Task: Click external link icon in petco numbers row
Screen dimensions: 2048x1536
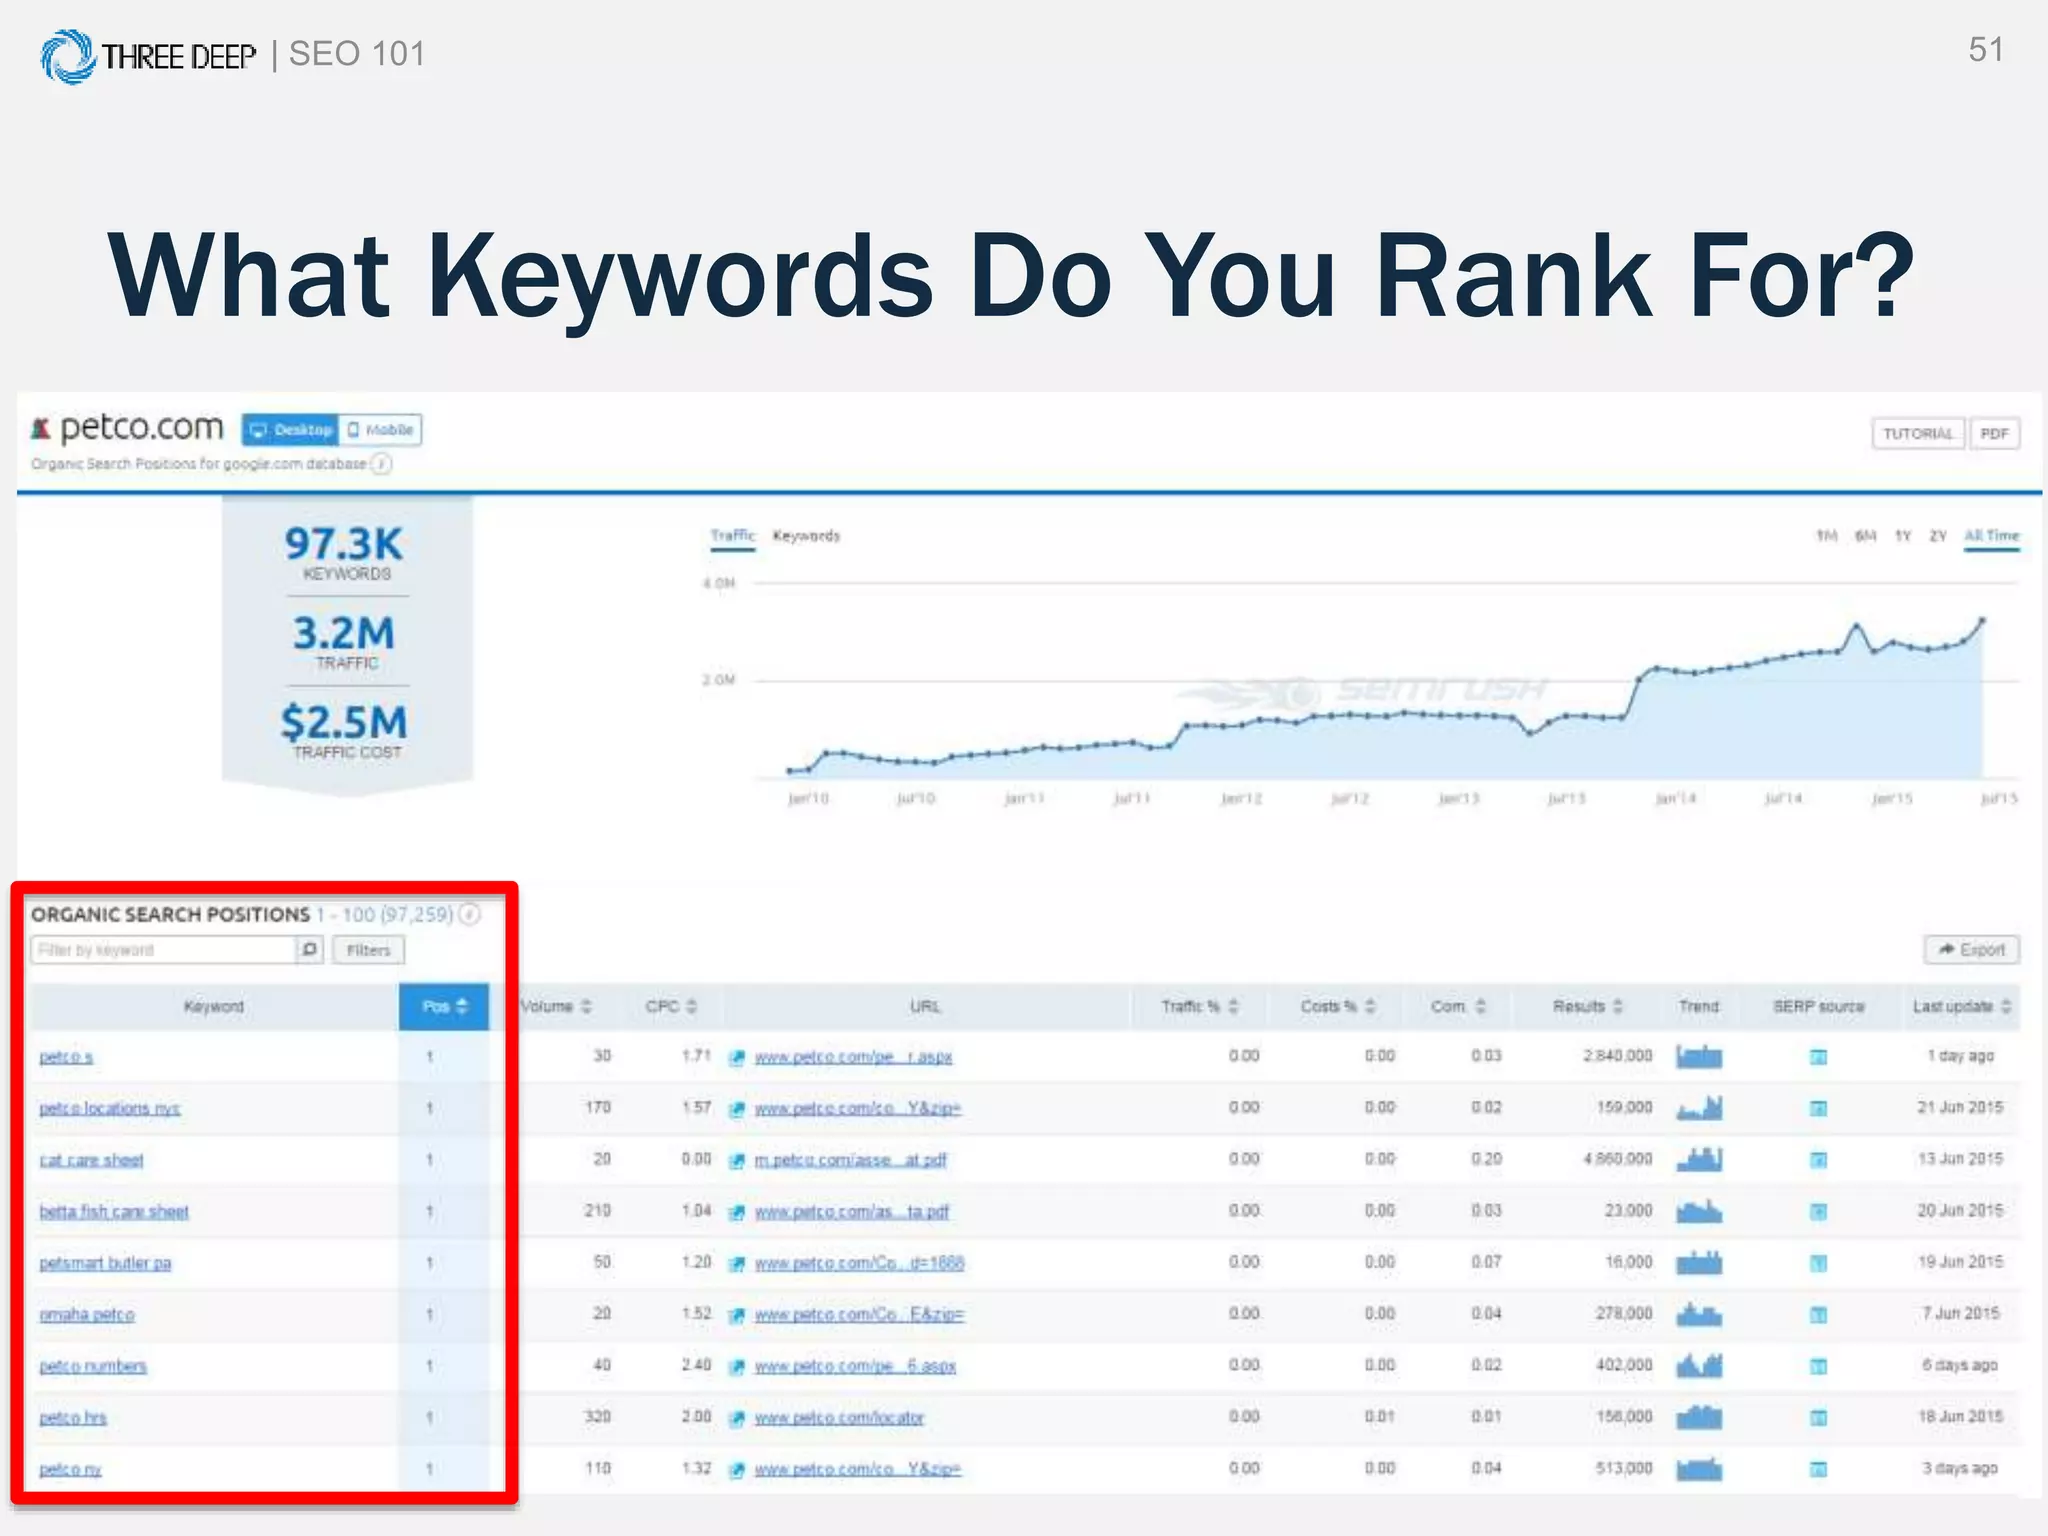Action: pos(737,1367)
